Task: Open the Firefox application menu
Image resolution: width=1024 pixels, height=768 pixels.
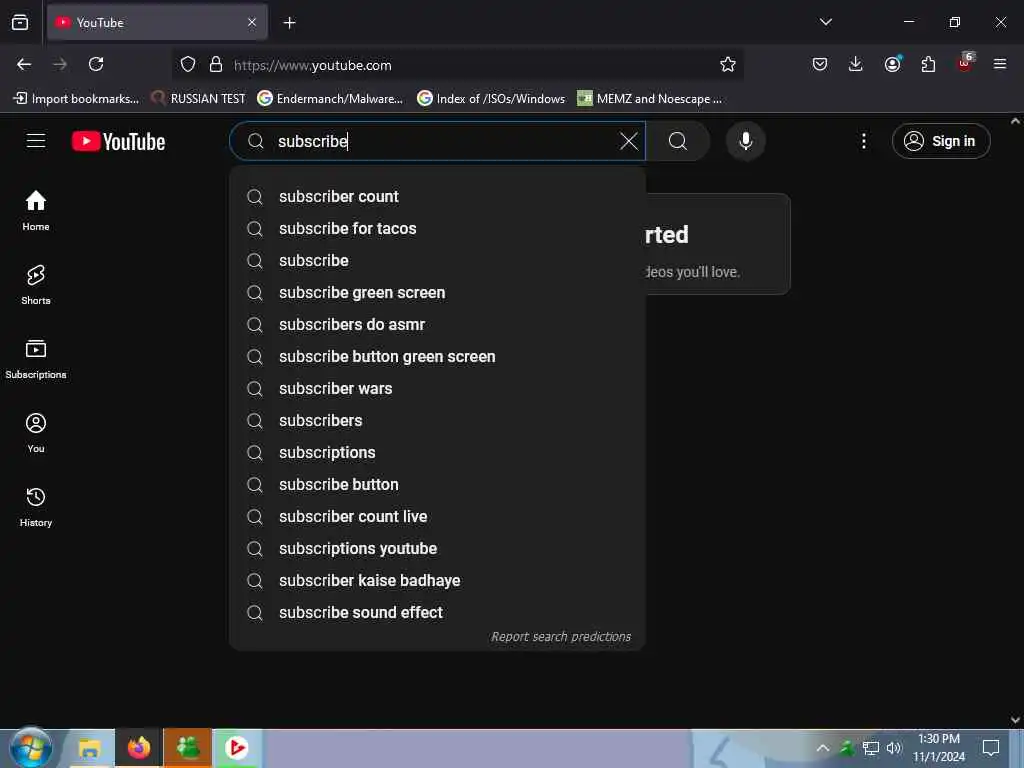Action: point(999,64)
